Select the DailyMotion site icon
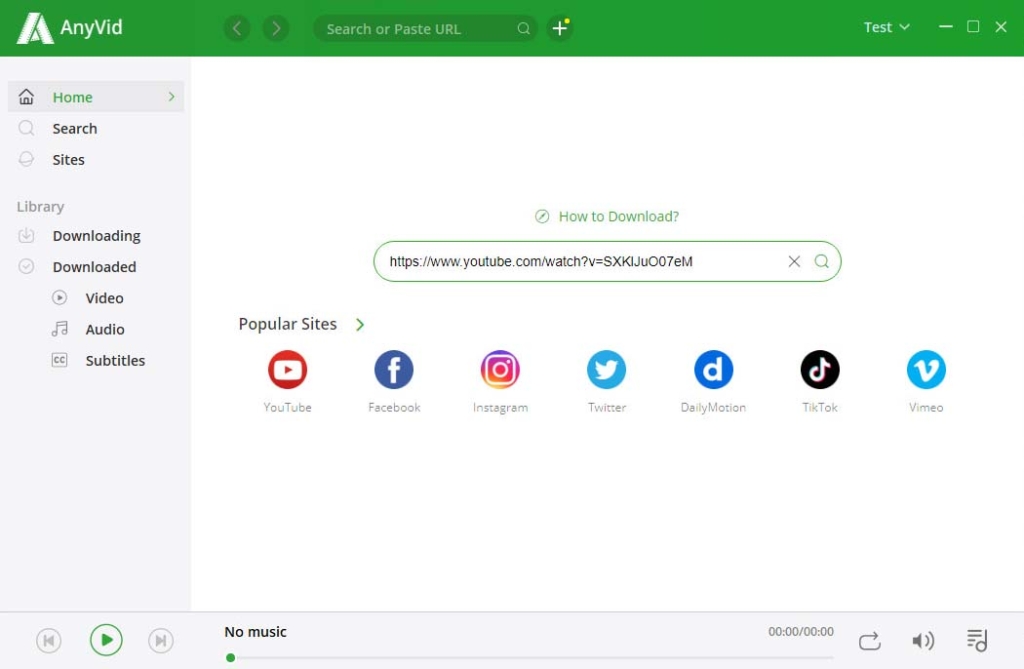This screenshot has height=669, width=1024. (x=713, y=370)
